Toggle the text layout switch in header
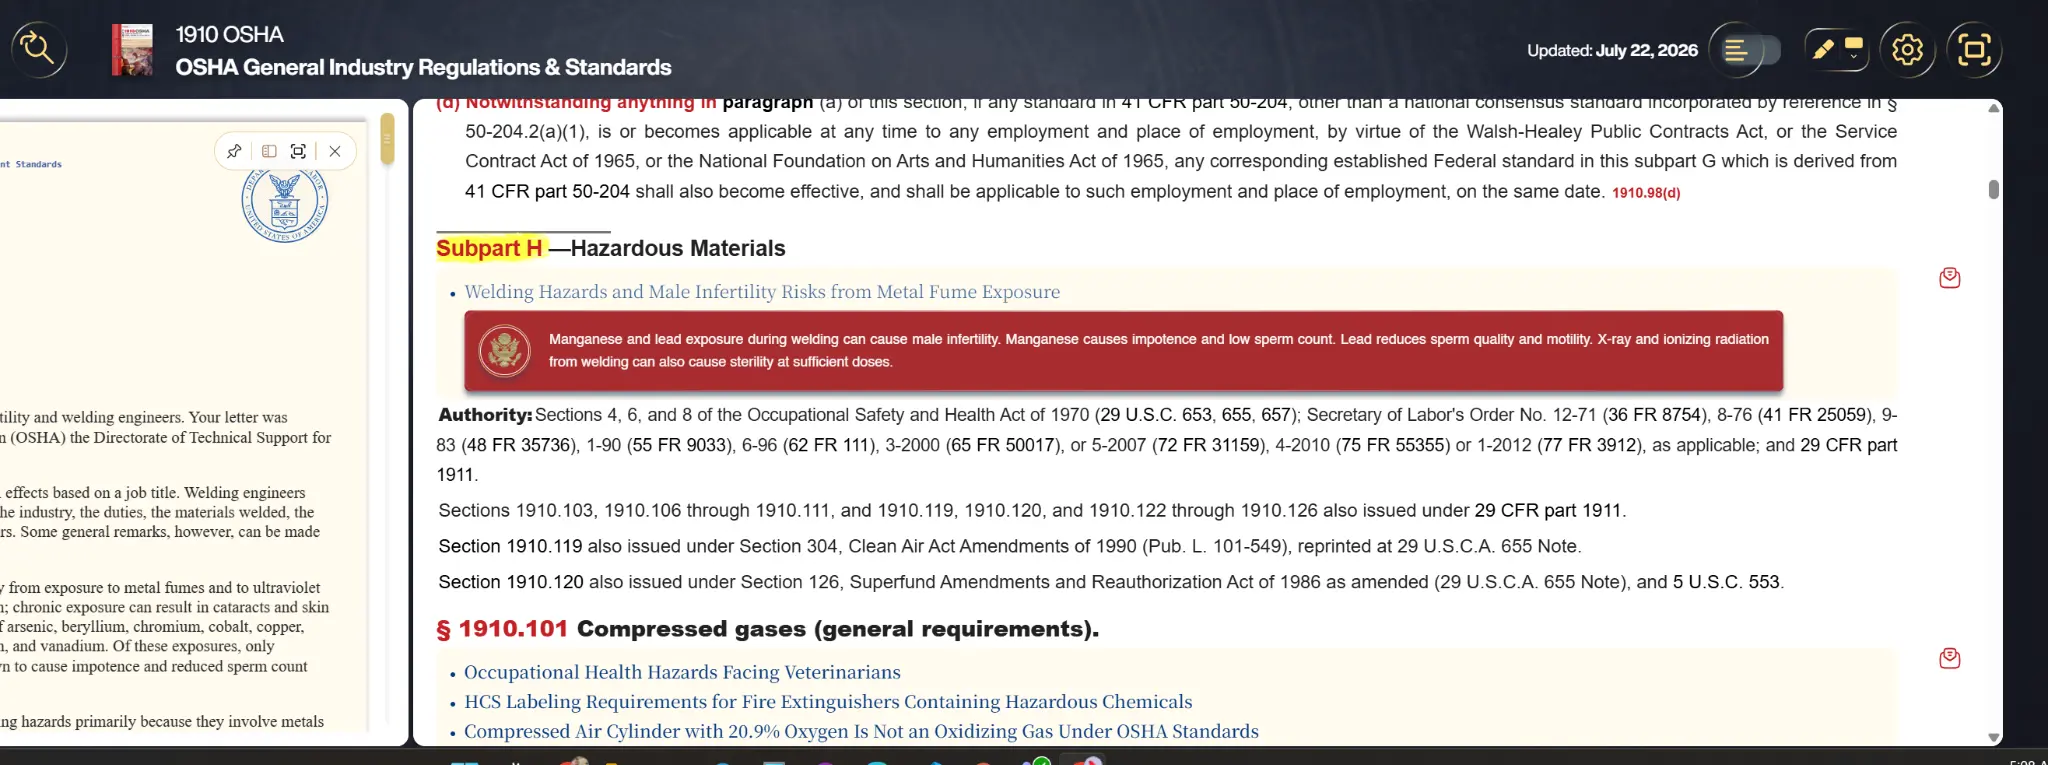2048x765 pixels. pyautogui.click(x=1746, y=50)
